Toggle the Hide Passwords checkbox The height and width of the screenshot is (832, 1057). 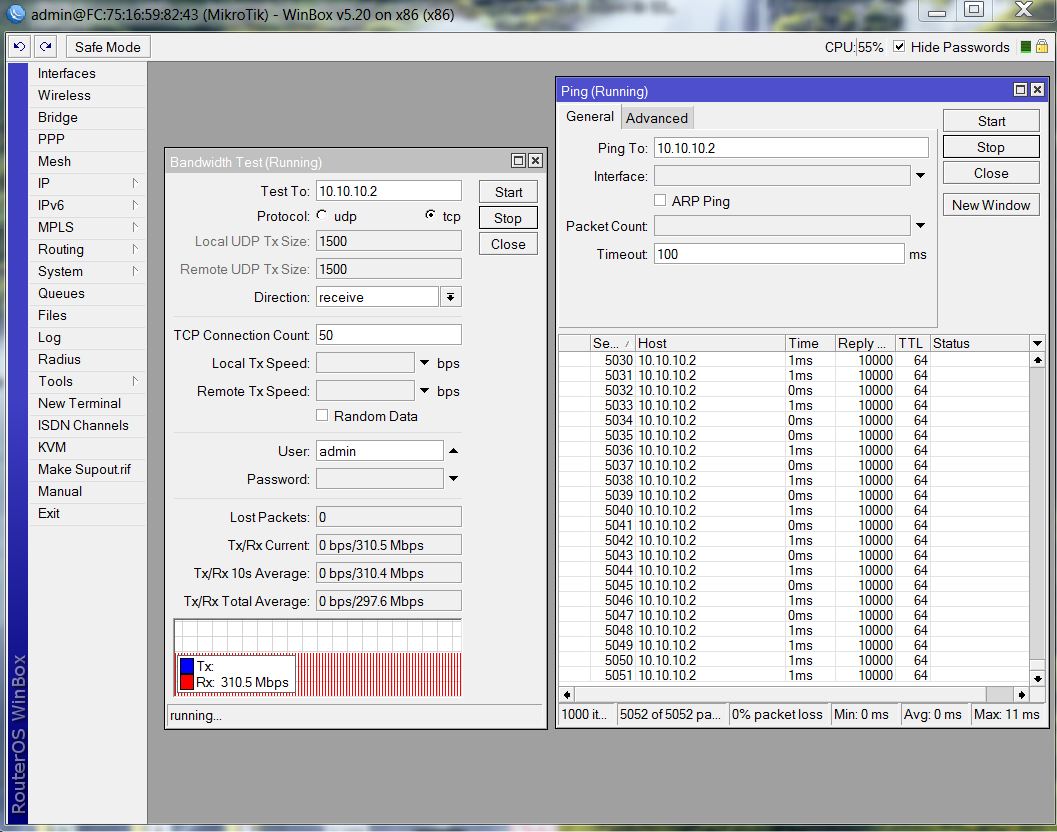[x=899, y=47]
